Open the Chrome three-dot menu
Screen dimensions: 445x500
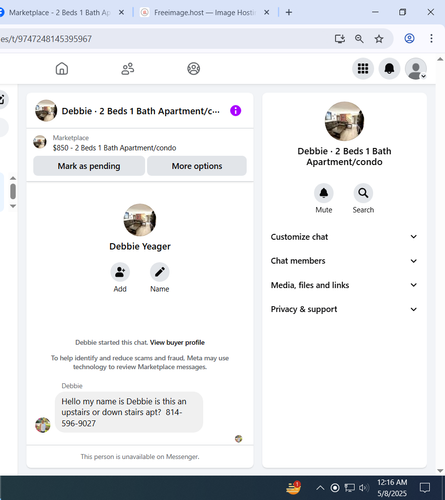431,39
